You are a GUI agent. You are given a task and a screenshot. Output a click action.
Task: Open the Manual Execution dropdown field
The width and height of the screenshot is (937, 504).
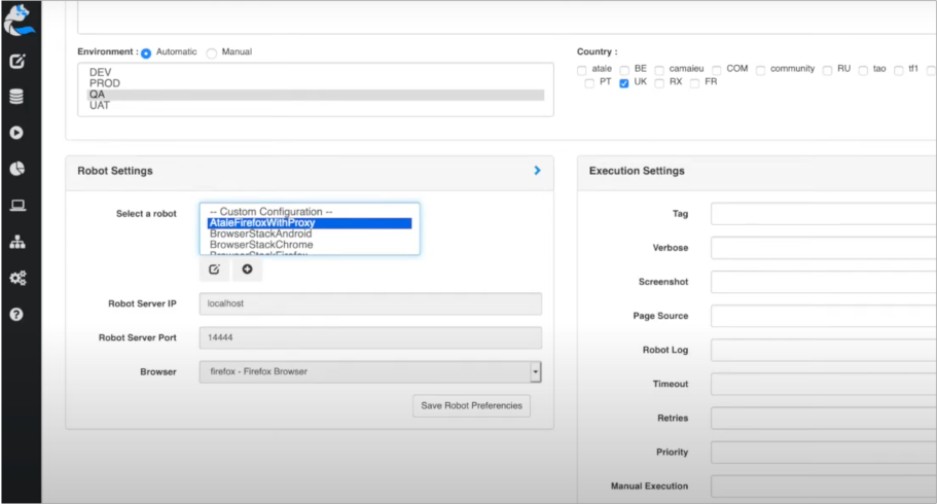(x=823, y=486)
